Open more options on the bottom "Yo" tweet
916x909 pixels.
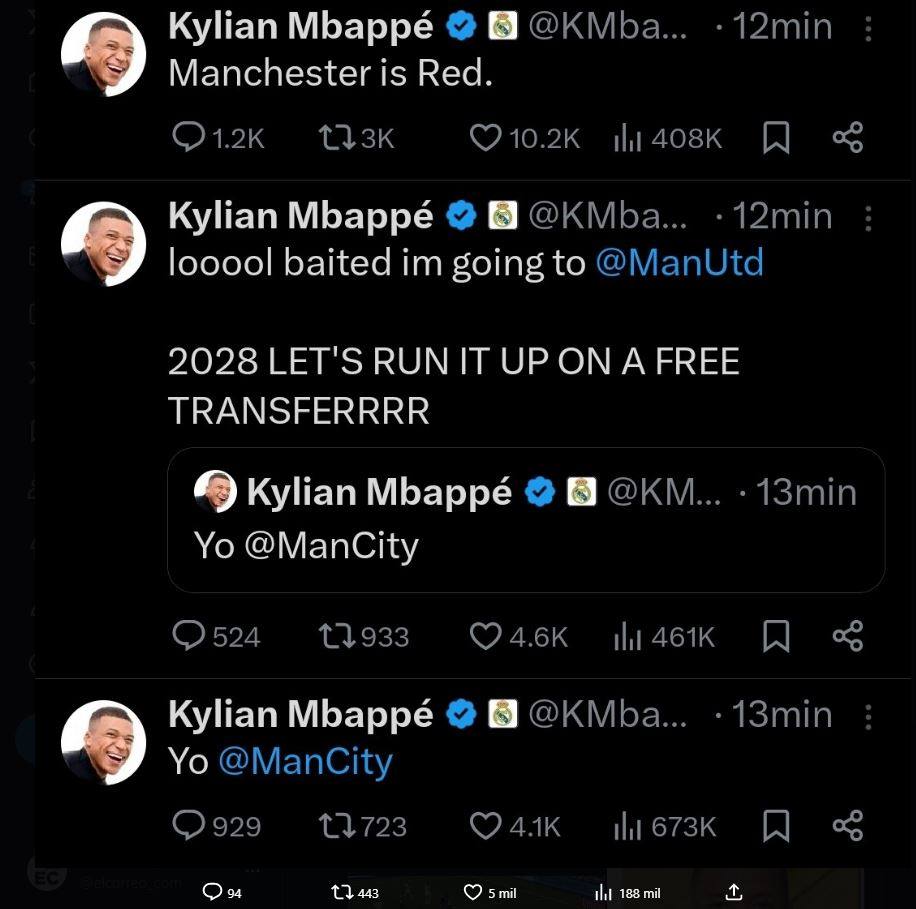point(867,716)
